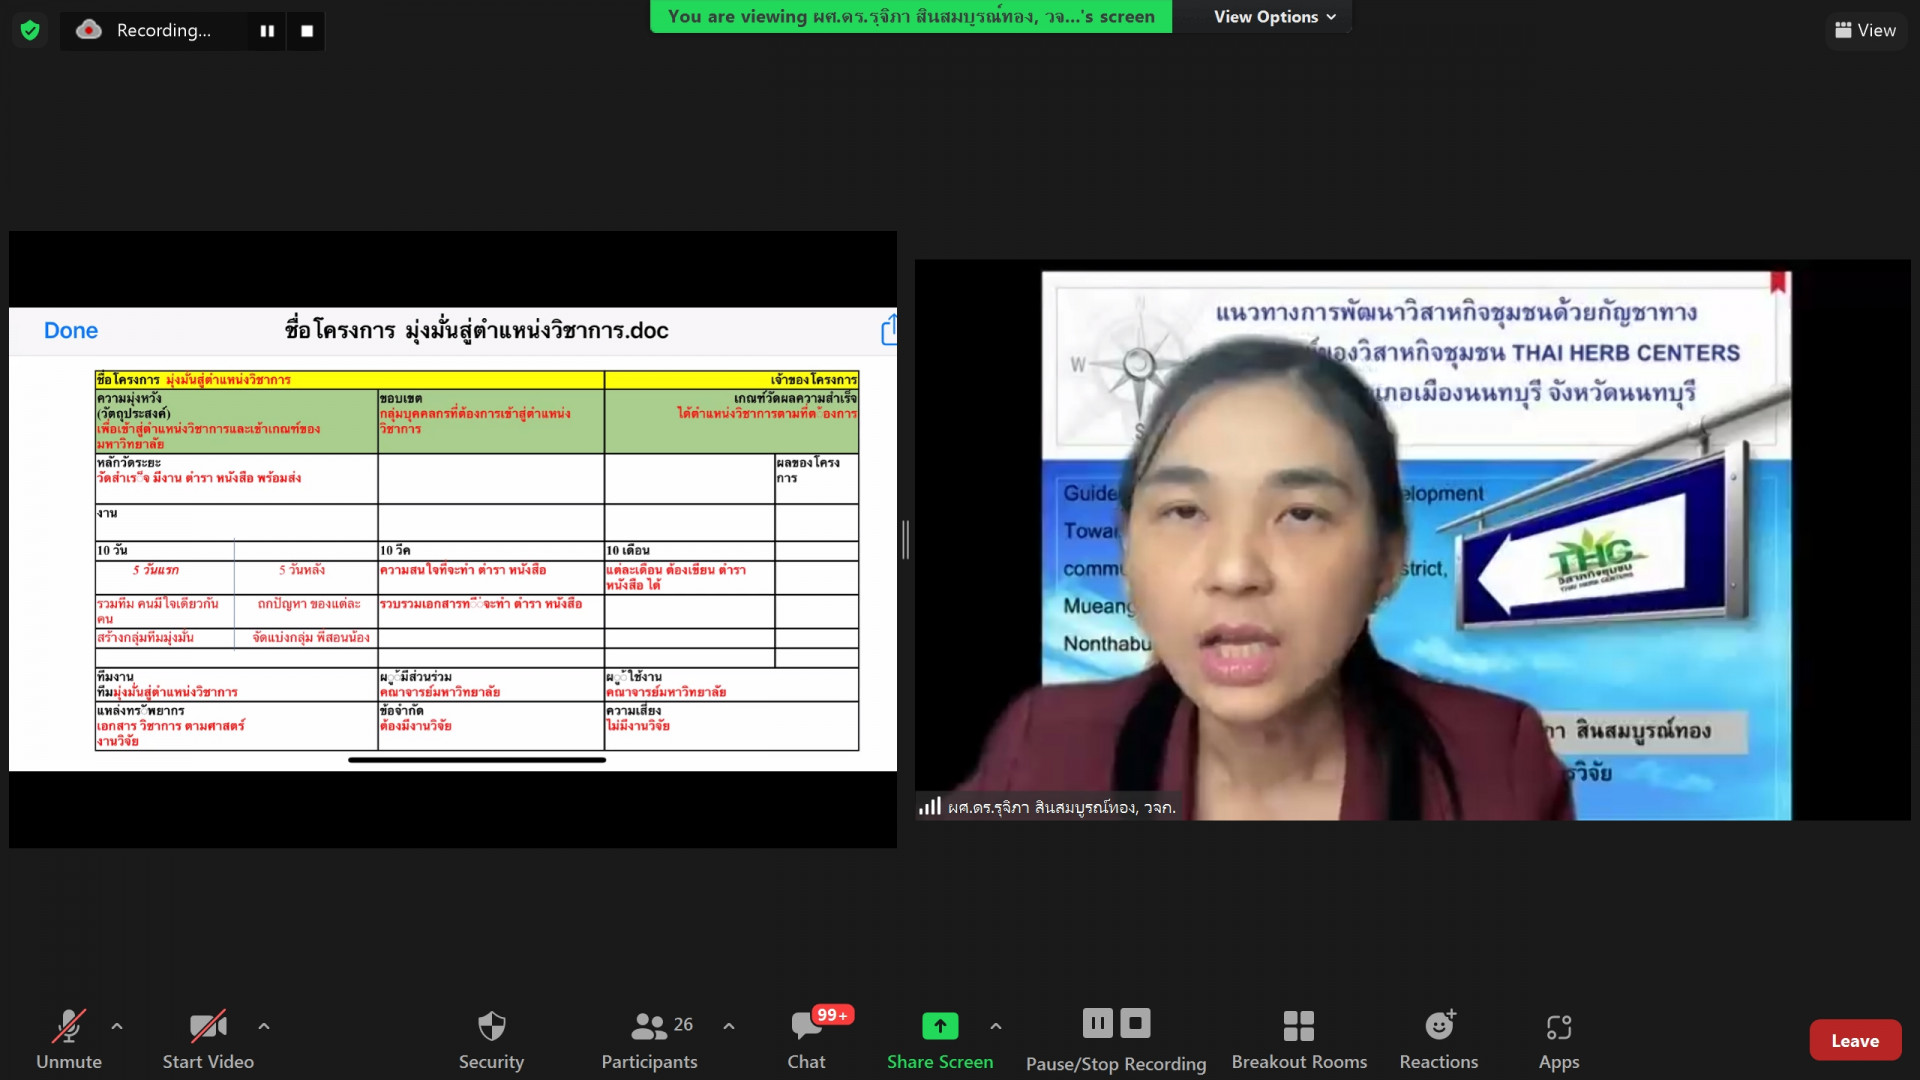Viewport: 1920px width, 1080px height.
Task: Click the divider handle between shared screen and video
Action: [905, 540]
